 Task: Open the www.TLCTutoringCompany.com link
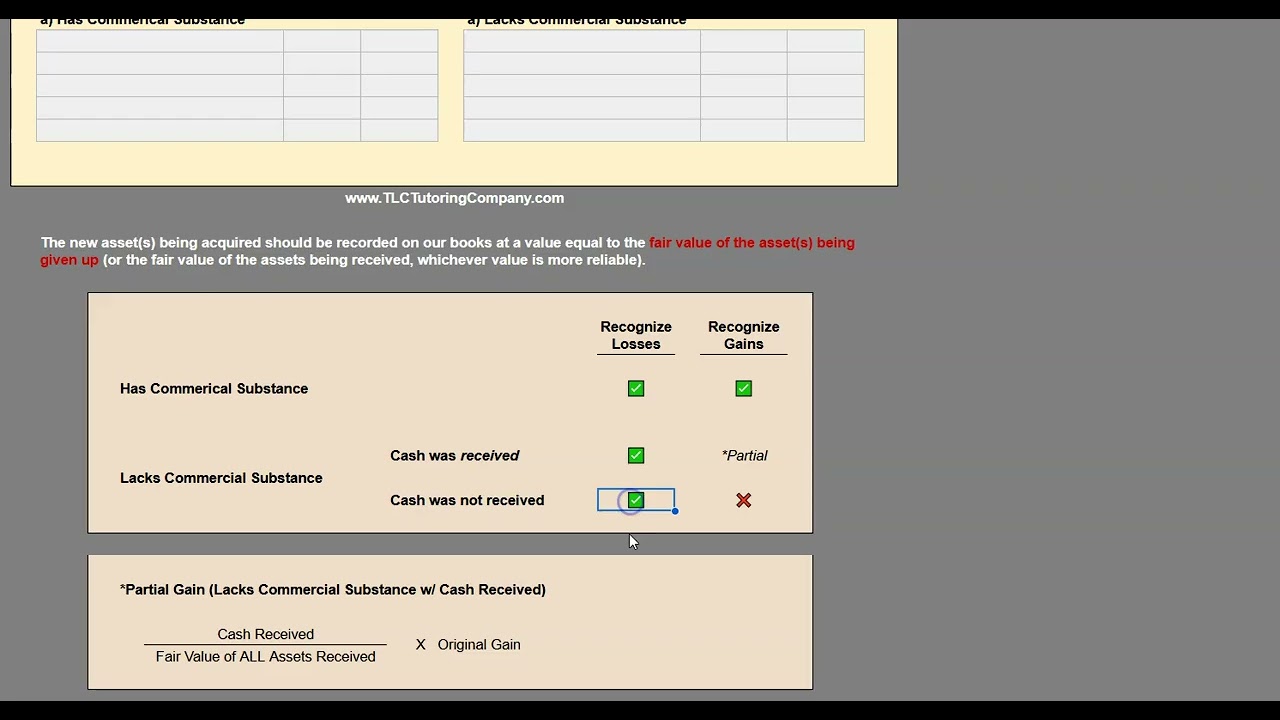pyautogui.click(x=454, y=198)
